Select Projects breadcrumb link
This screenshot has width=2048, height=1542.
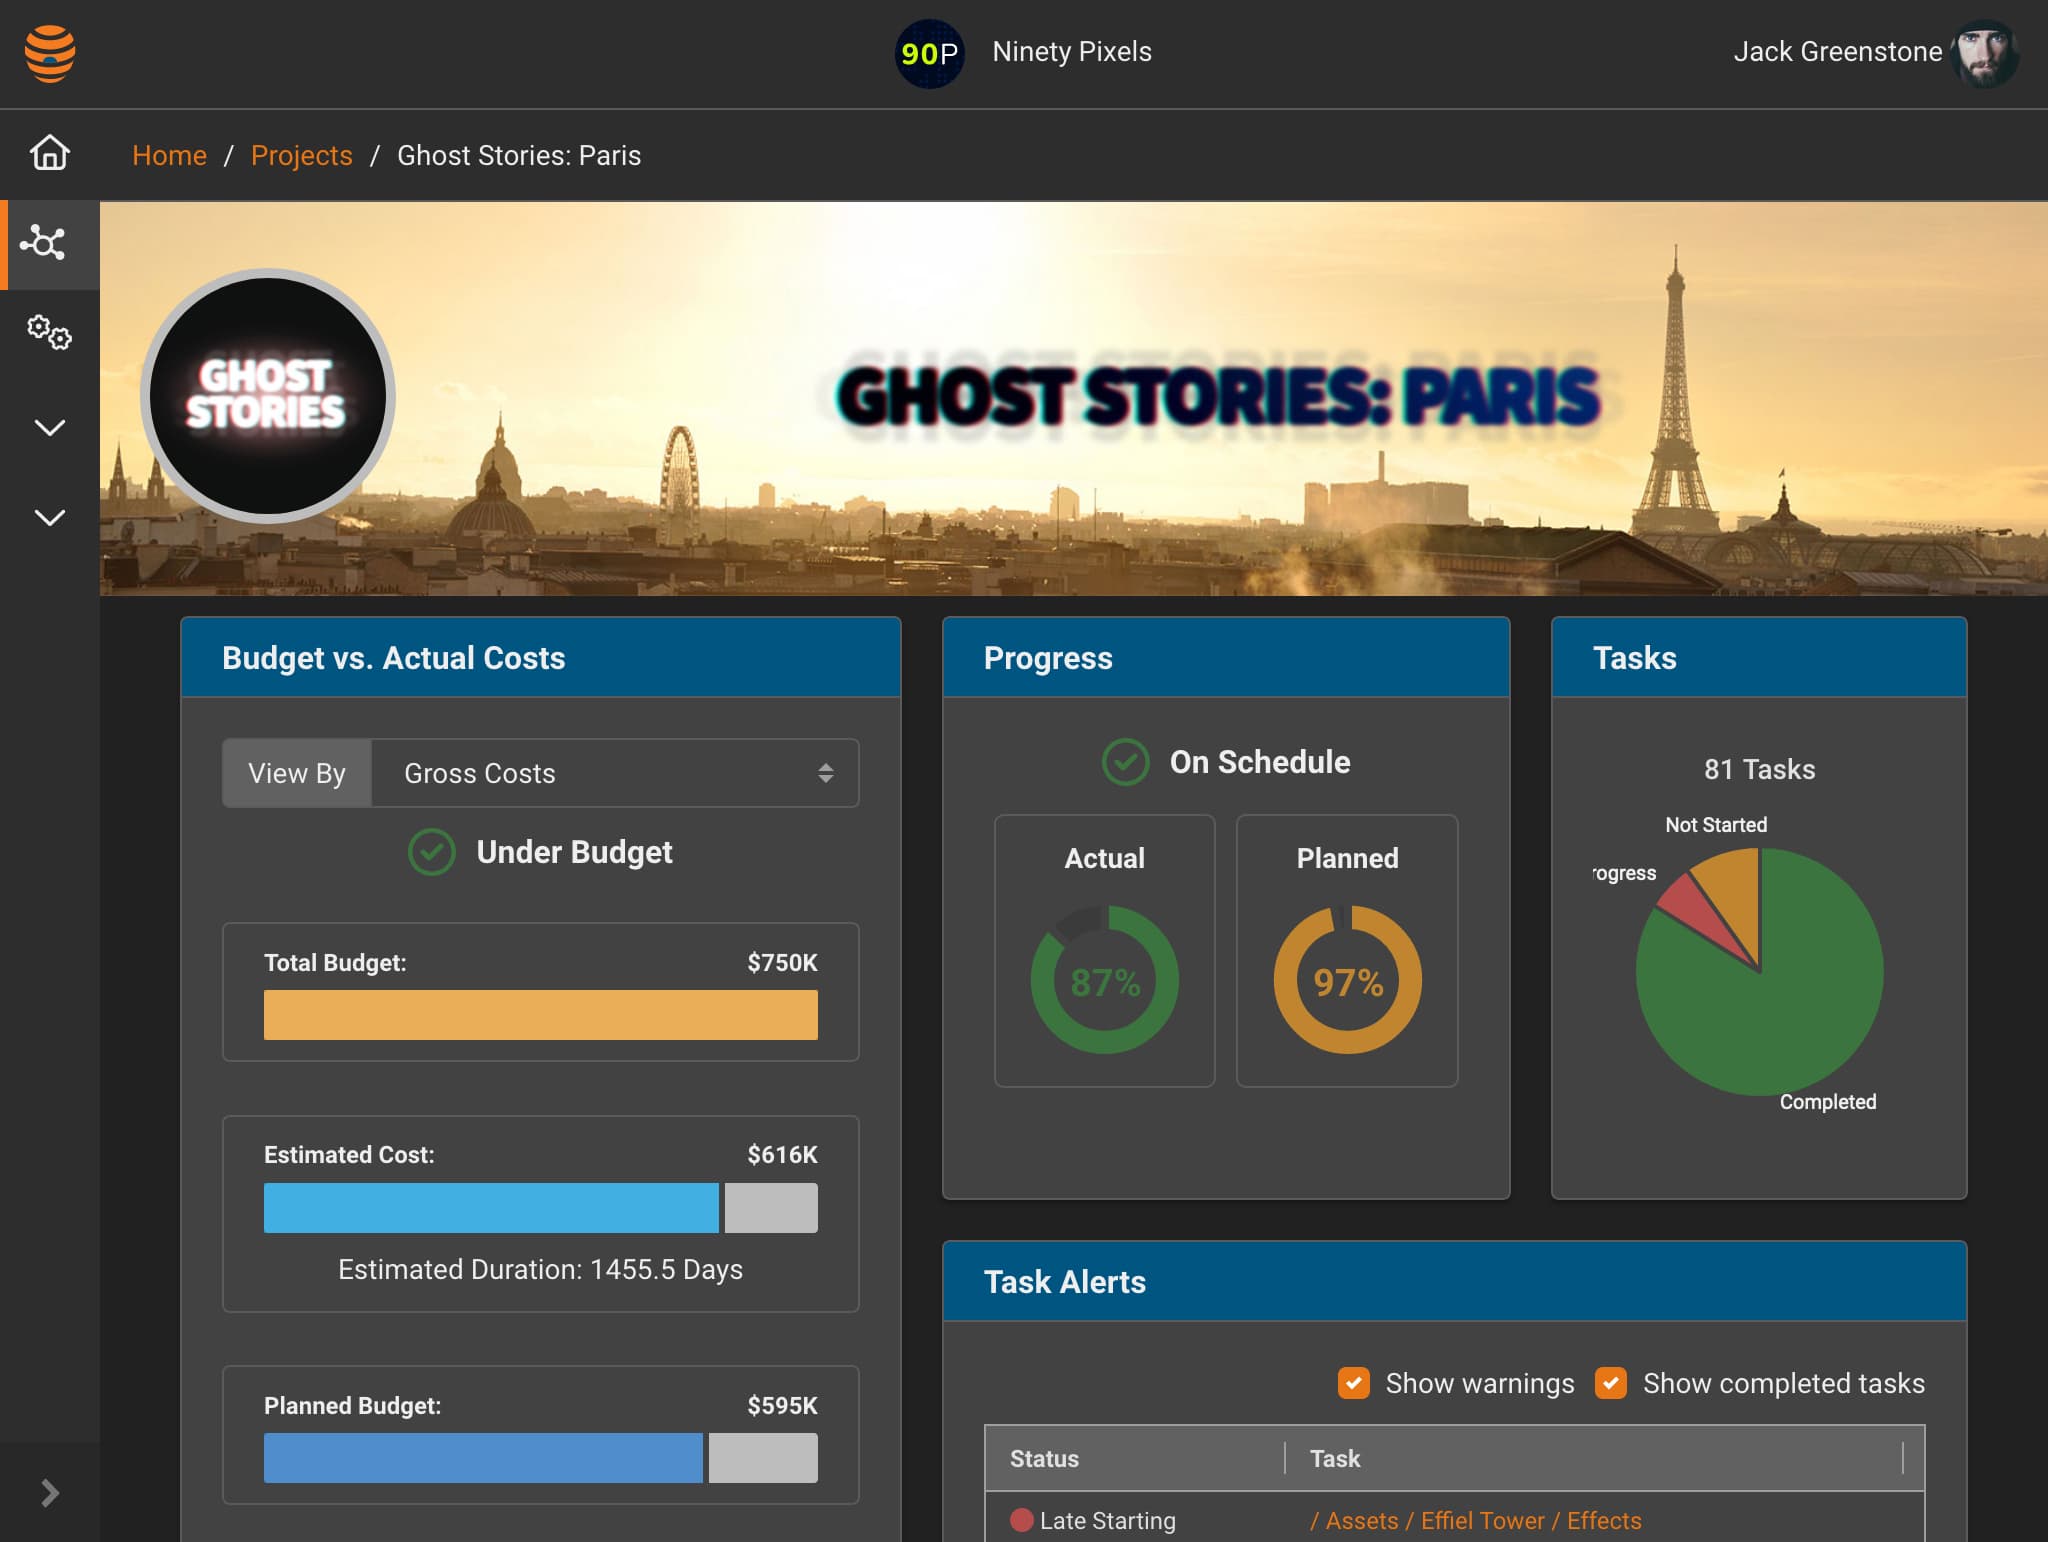tap(301, 155)
